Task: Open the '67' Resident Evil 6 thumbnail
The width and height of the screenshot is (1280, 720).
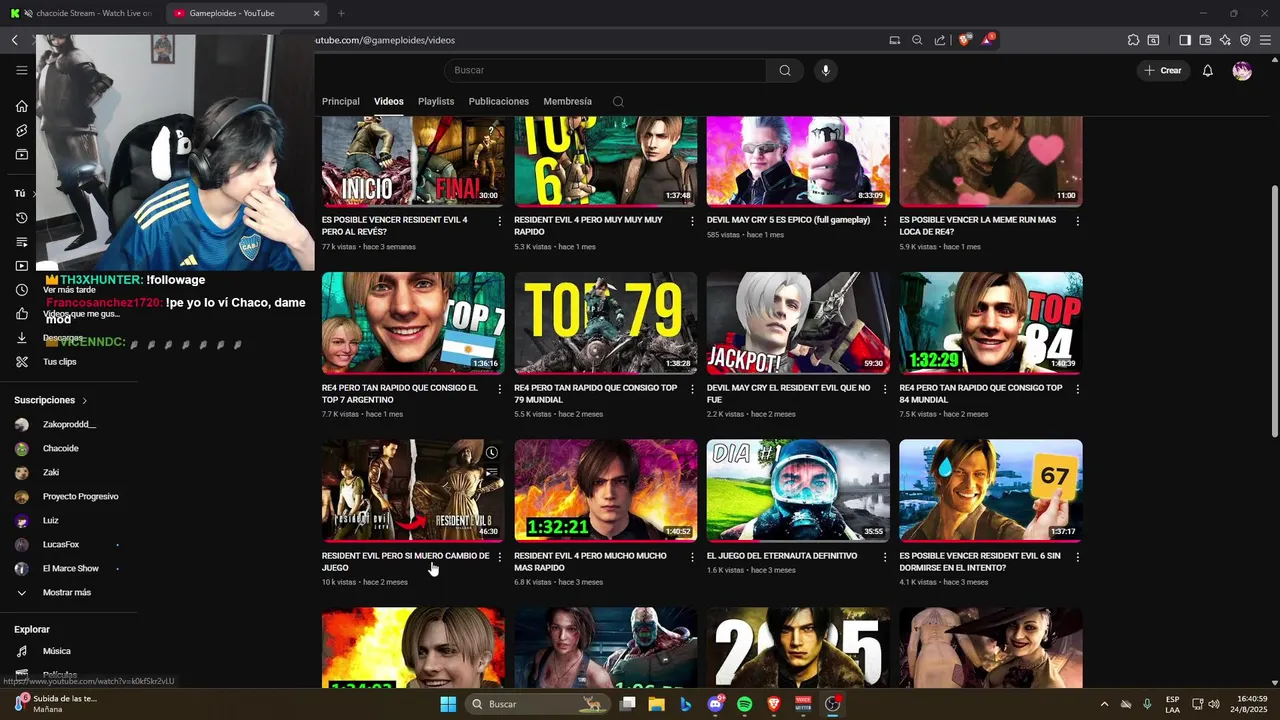Action: click(x=990, y=490)
